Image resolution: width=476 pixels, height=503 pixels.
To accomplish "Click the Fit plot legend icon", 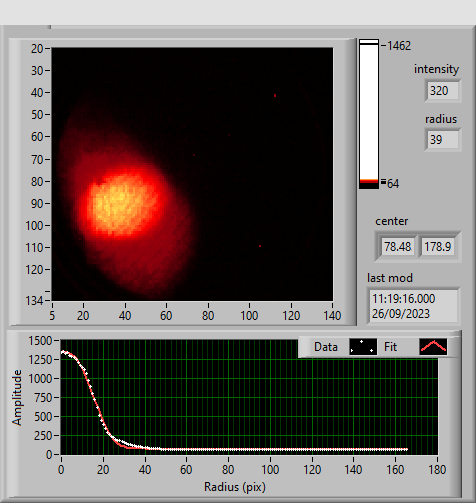I will [433, 347].
